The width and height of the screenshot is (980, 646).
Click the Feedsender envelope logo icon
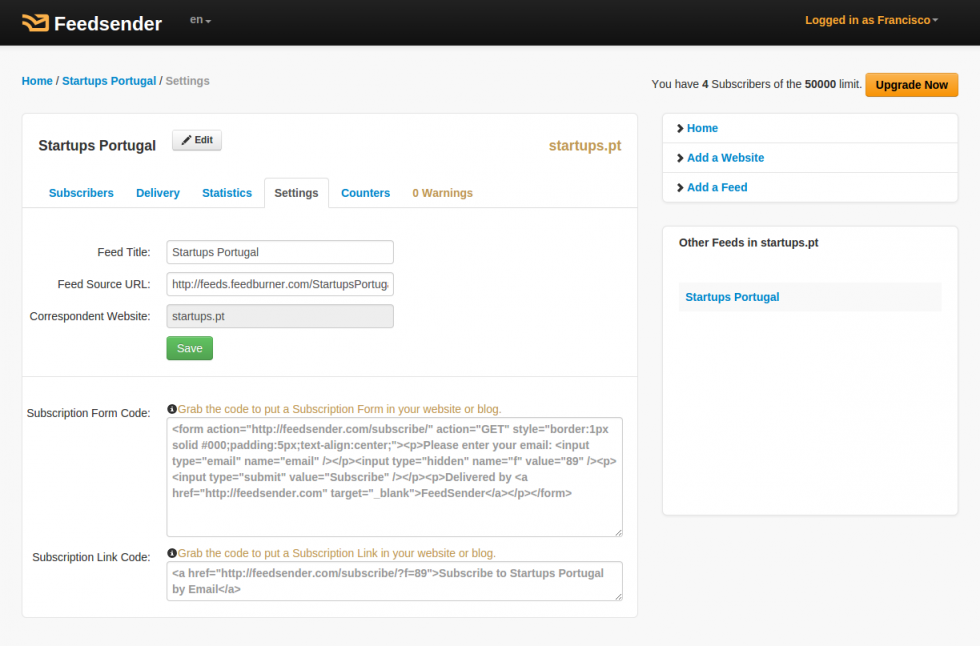35,22
